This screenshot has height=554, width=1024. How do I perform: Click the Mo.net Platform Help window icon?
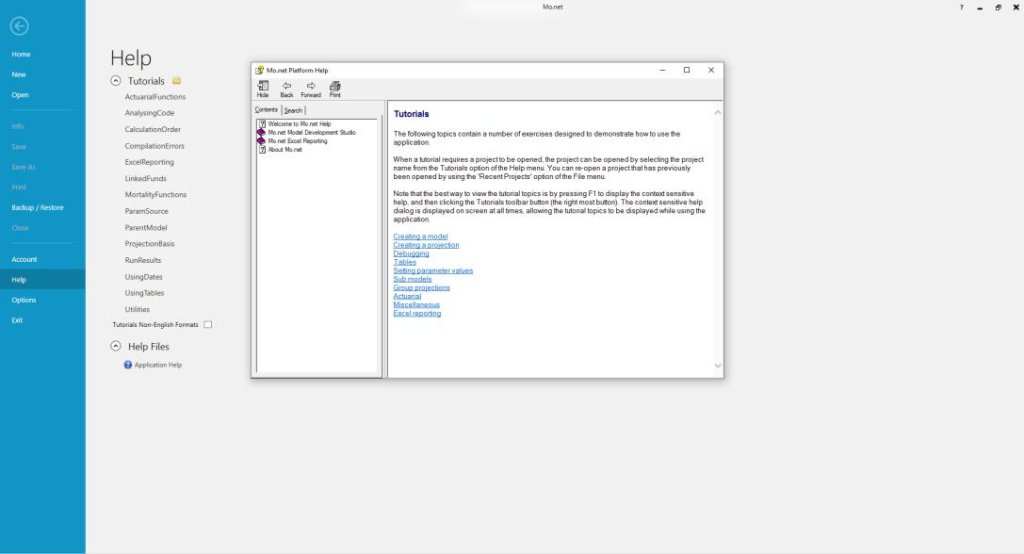click(259, 70)
